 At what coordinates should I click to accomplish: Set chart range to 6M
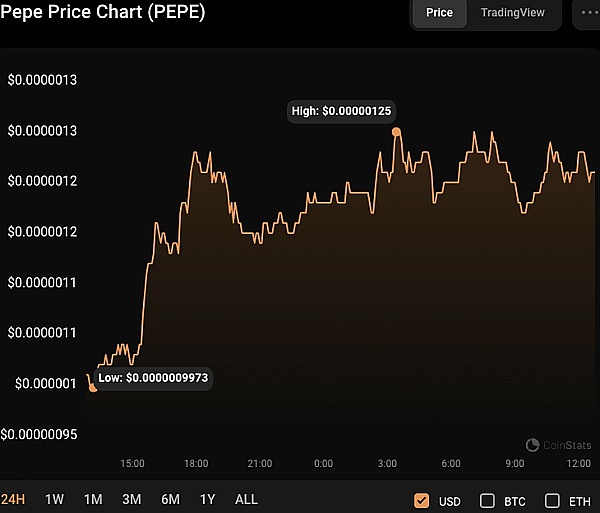[170, 499]
